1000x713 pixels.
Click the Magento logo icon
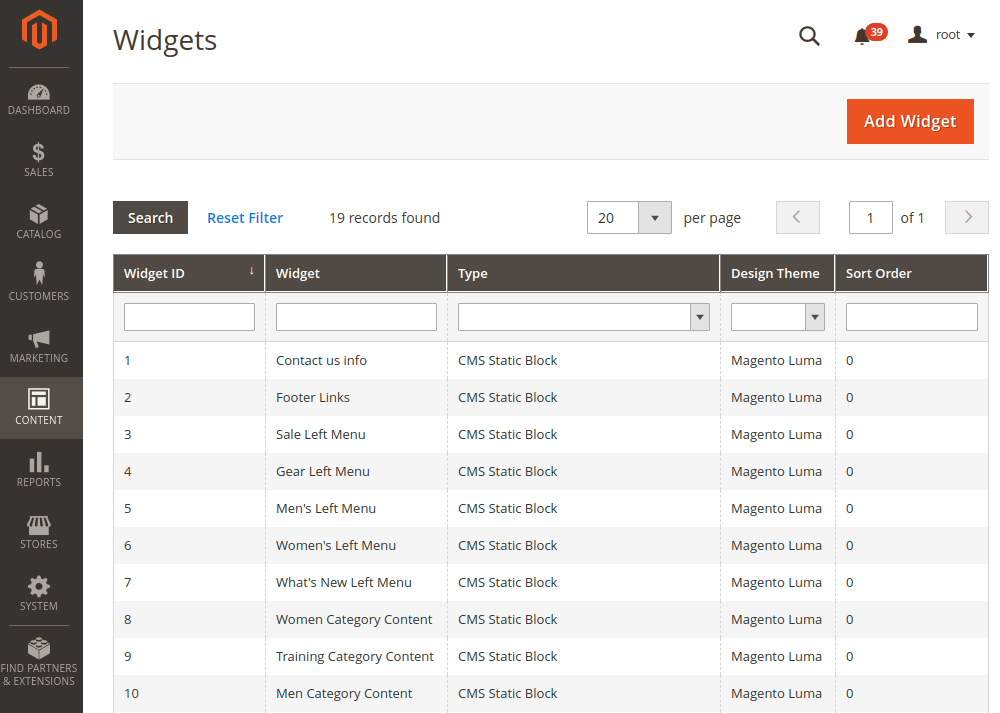pyautogui.click(x=40, y=30)
